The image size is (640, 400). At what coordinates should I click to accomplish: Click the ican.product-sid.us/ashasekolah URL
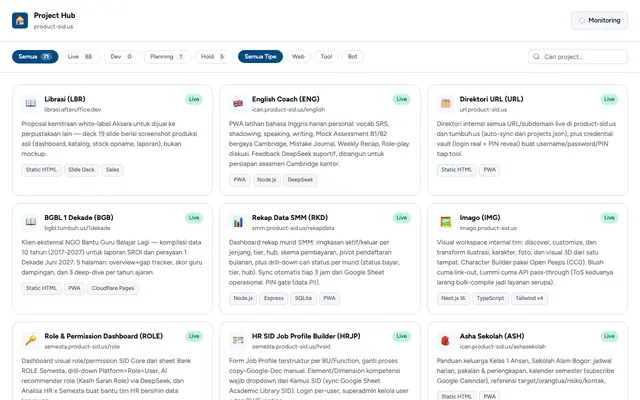click(x=503, y=346)
